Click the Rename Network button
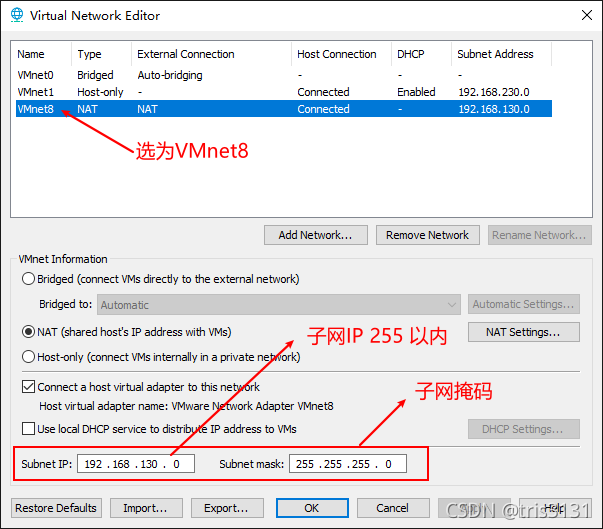The height and width of the screenshot is (529, 603). click(540, 235)
